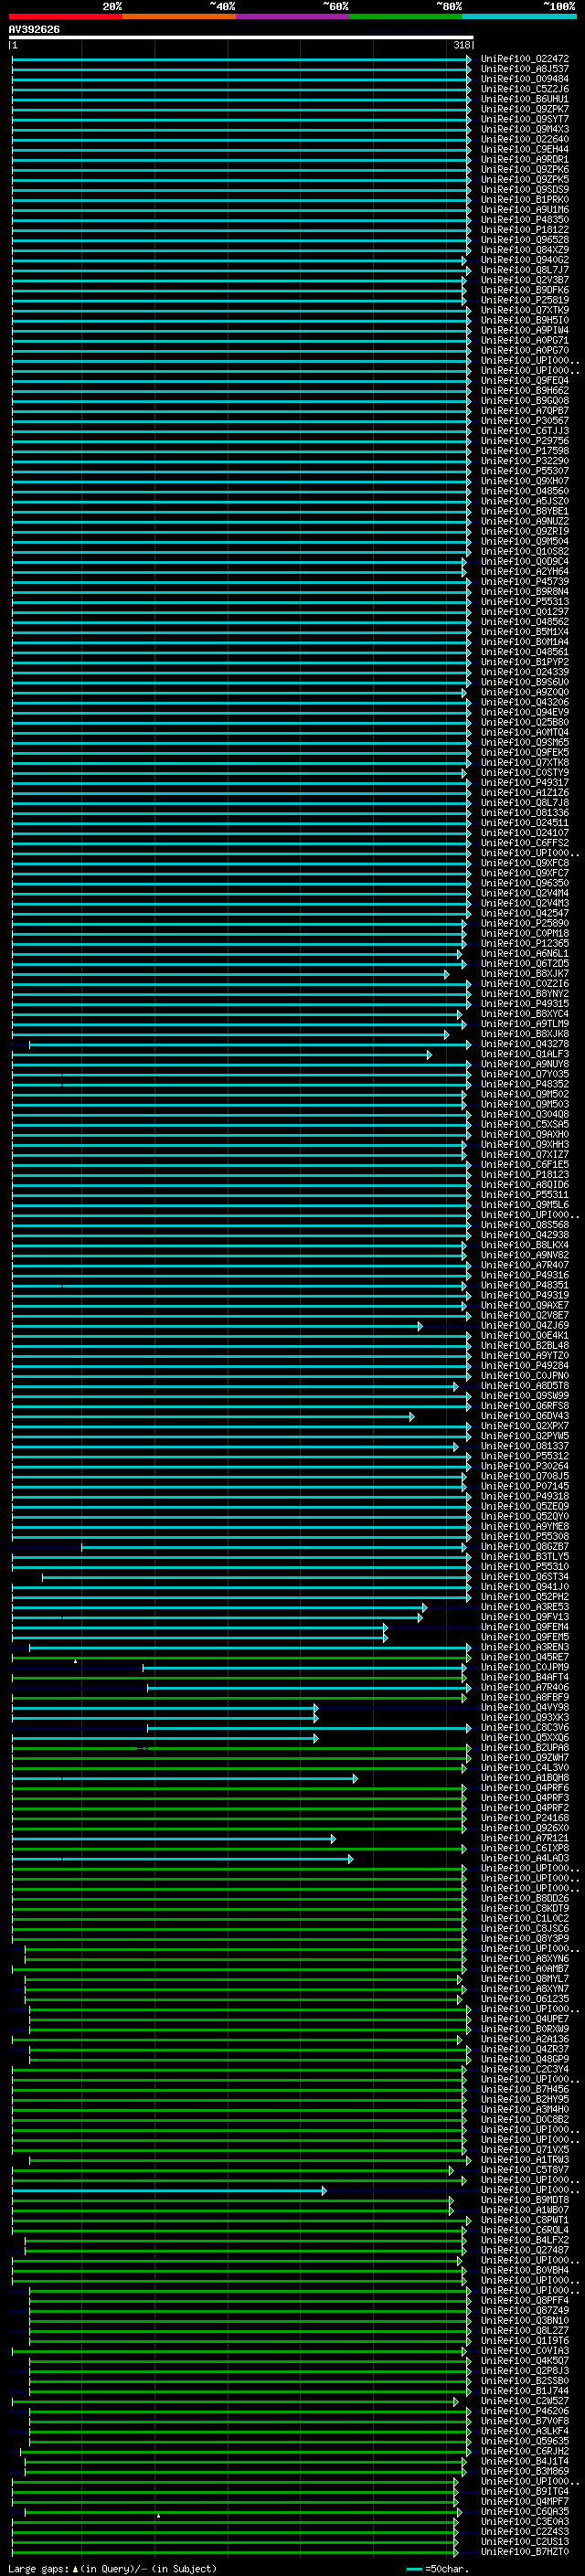Viewport: 585px width, 2576px height.
Task: Select hit UniRef100_P12365
Action: [x=524, y=944]
